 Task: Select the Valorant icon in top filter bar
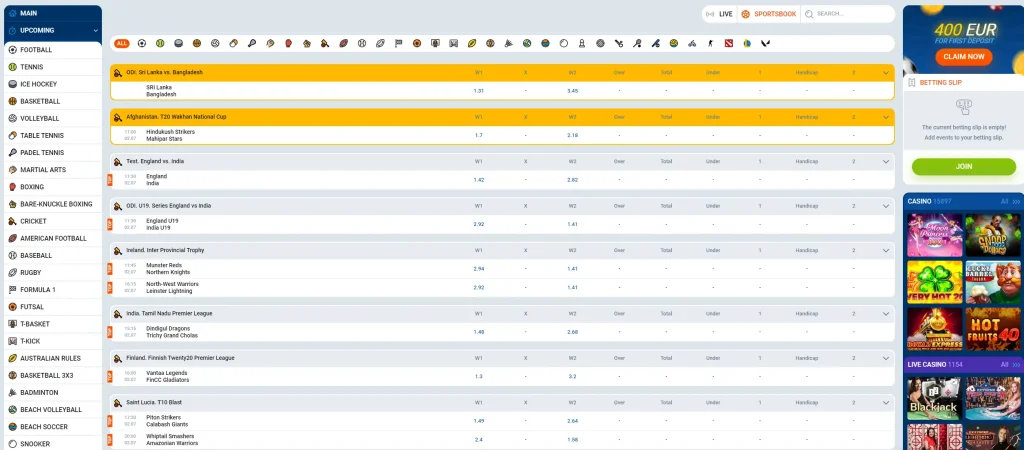[x=765, y=43]
